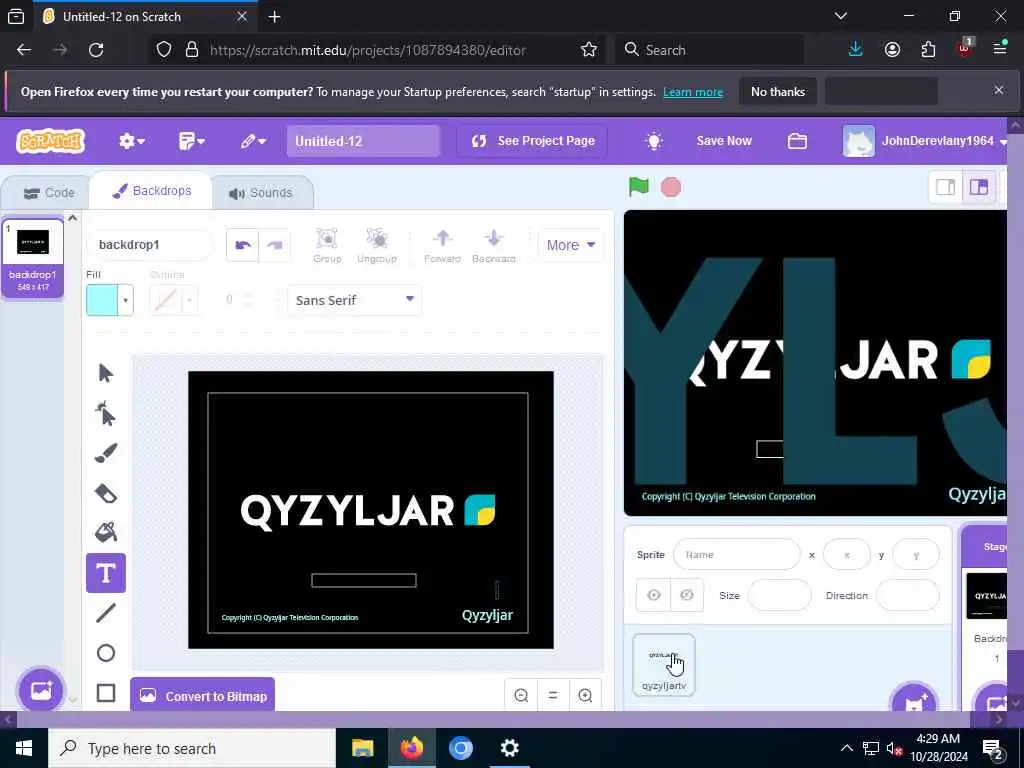The image size is (1024, 768).
Task: Select the Reshape tool
Action: click(106, 413)
